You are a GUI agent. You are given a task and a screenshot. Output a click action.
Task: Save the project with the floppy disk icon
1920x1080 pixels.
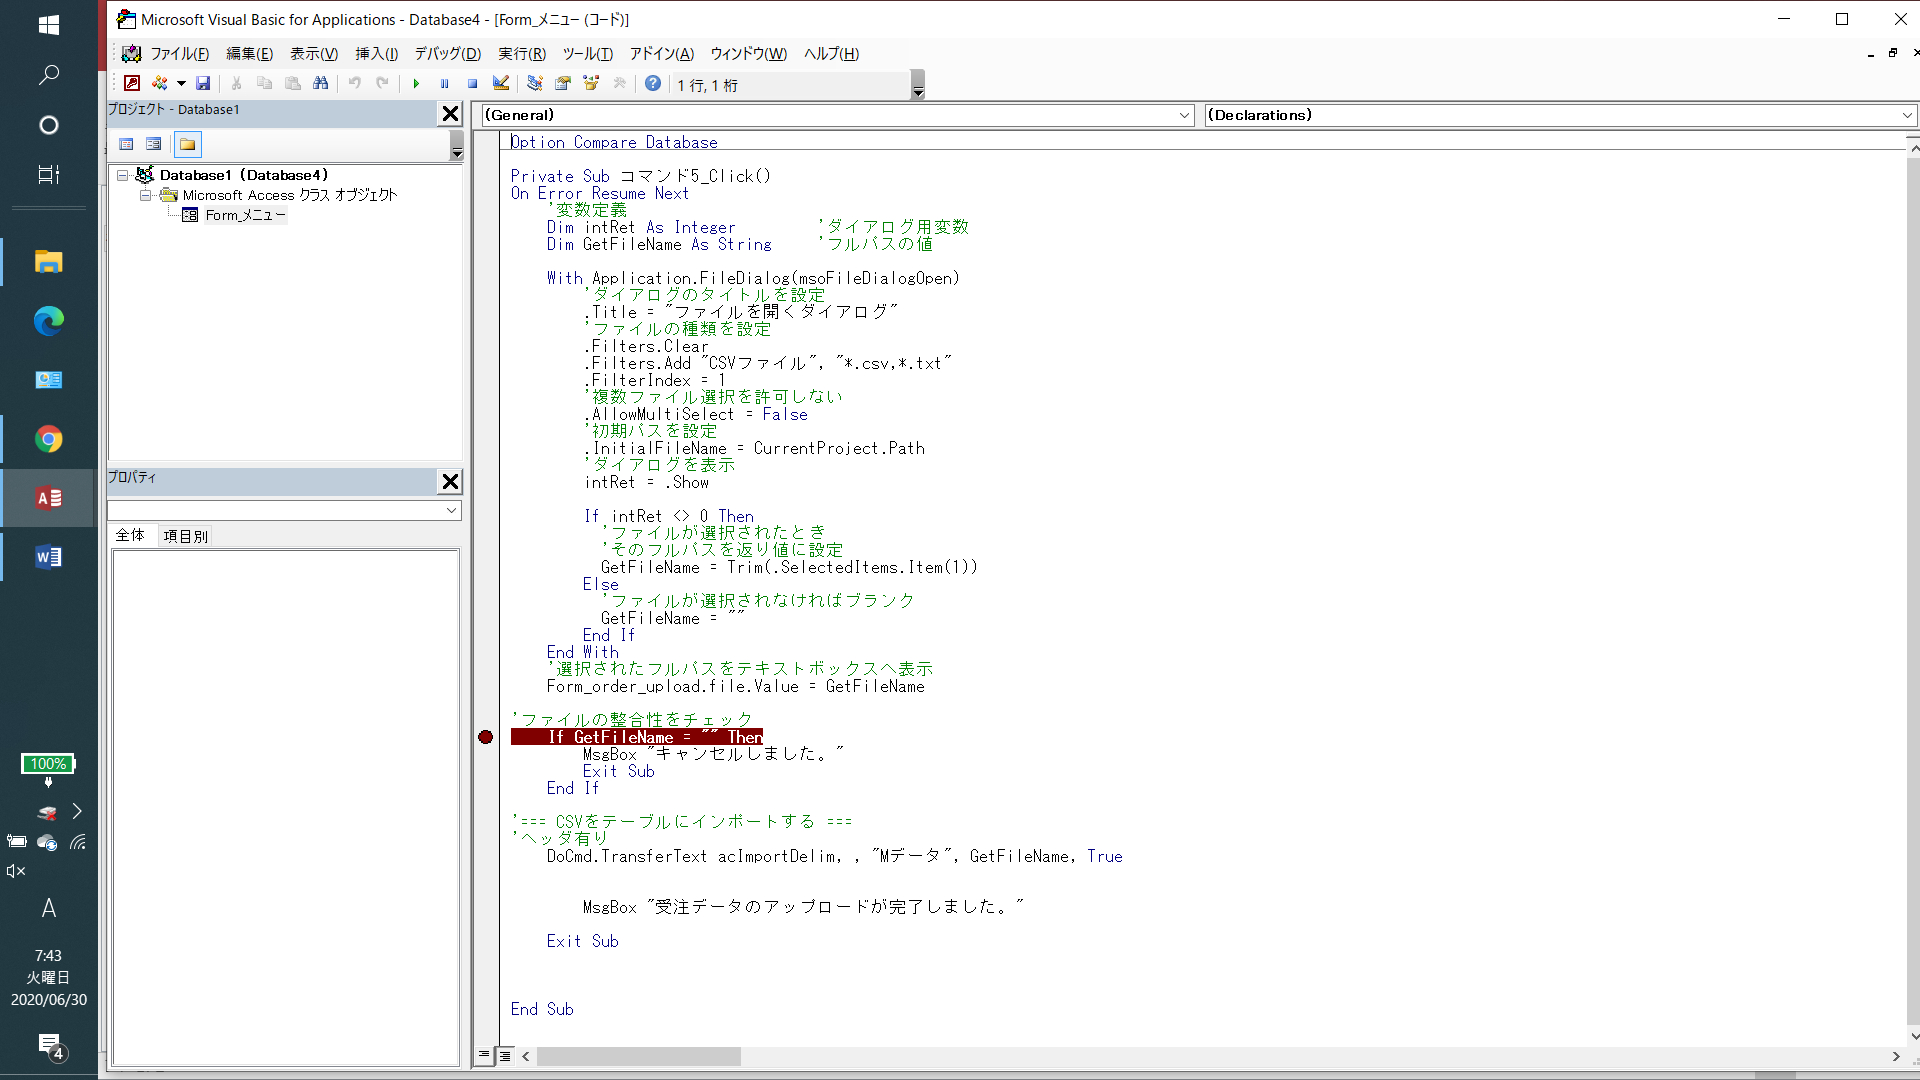[203, 84]
